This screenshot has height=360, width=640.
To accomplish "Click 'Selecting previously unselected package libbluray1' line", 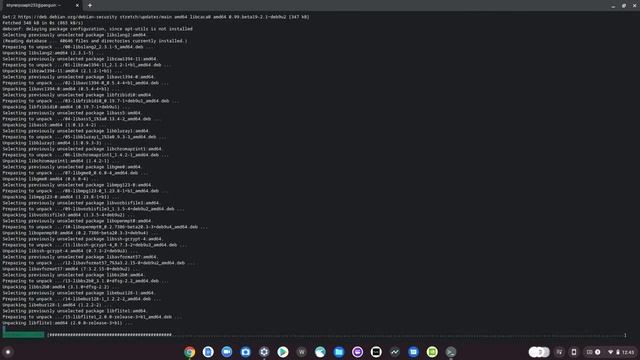I will 76,131.
